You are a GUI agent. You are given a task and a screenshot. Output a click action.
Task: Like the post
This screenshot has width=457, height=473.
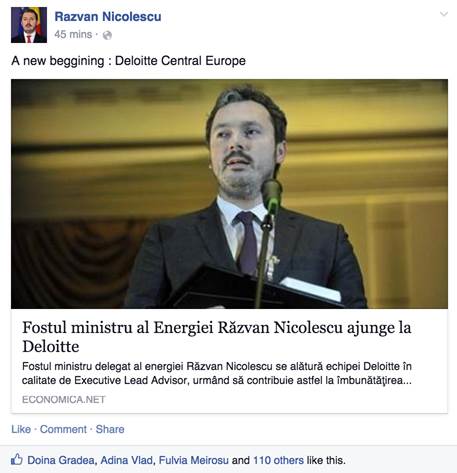click(x=21, y=429)
